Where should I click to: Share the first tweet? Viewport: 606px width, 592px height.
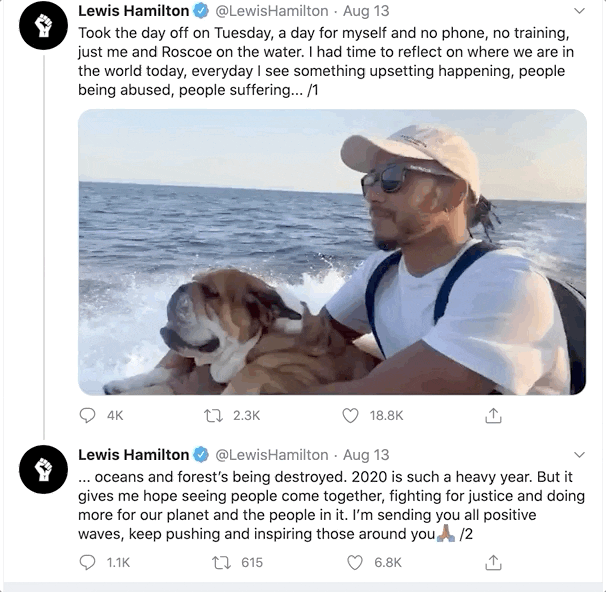point(492,415)
